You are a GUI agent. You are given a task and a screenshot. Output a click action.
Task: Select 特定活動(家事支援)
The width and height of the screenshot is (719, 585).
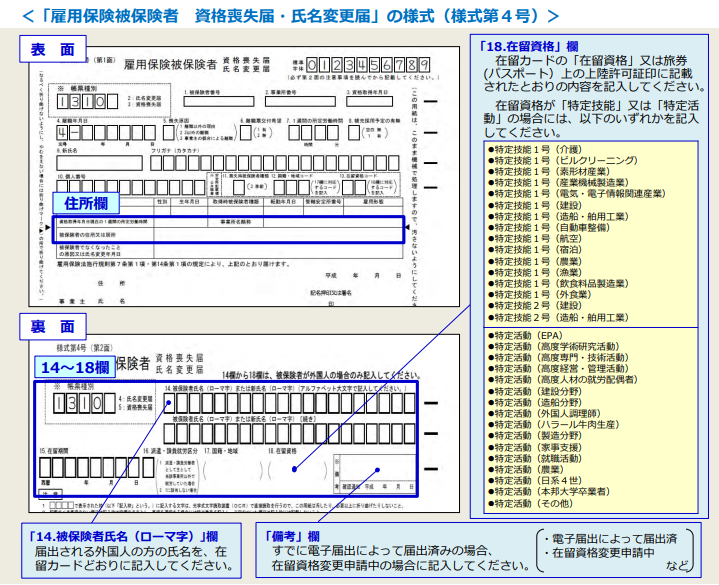(x=535, y=447)
